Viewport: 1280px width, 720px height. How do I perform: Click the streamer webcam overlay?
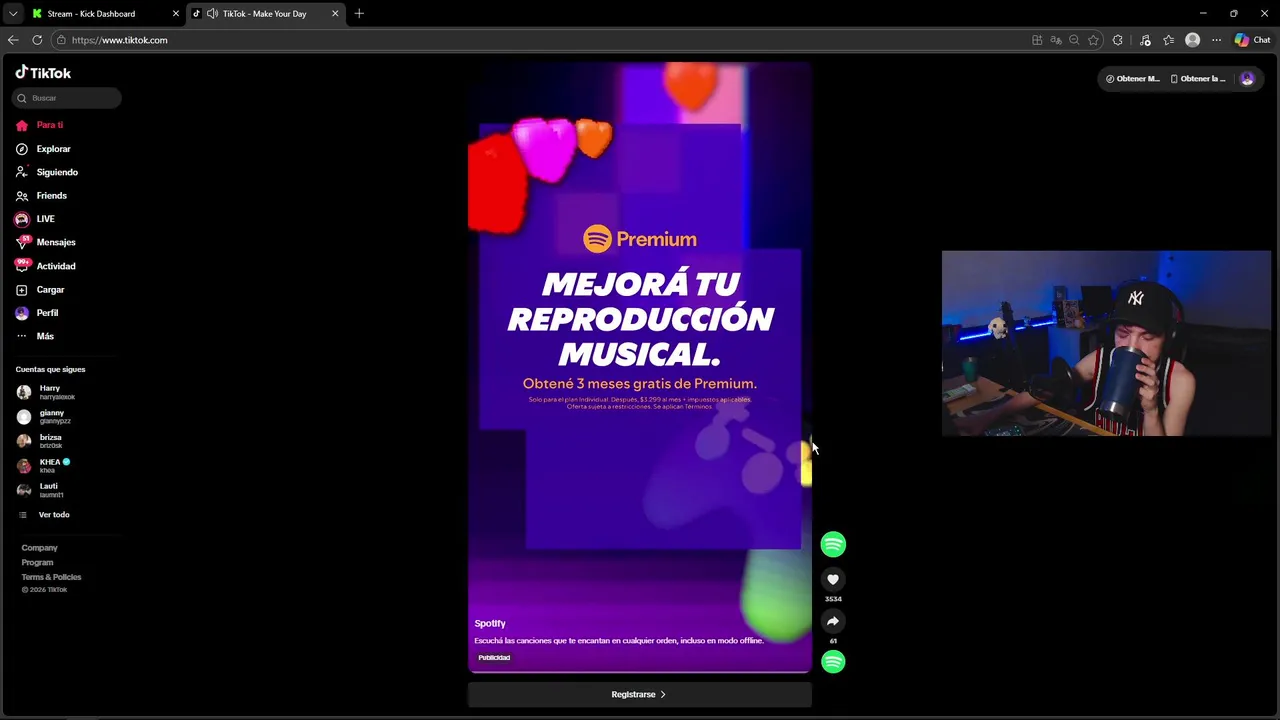click(x=1106, y=343)
